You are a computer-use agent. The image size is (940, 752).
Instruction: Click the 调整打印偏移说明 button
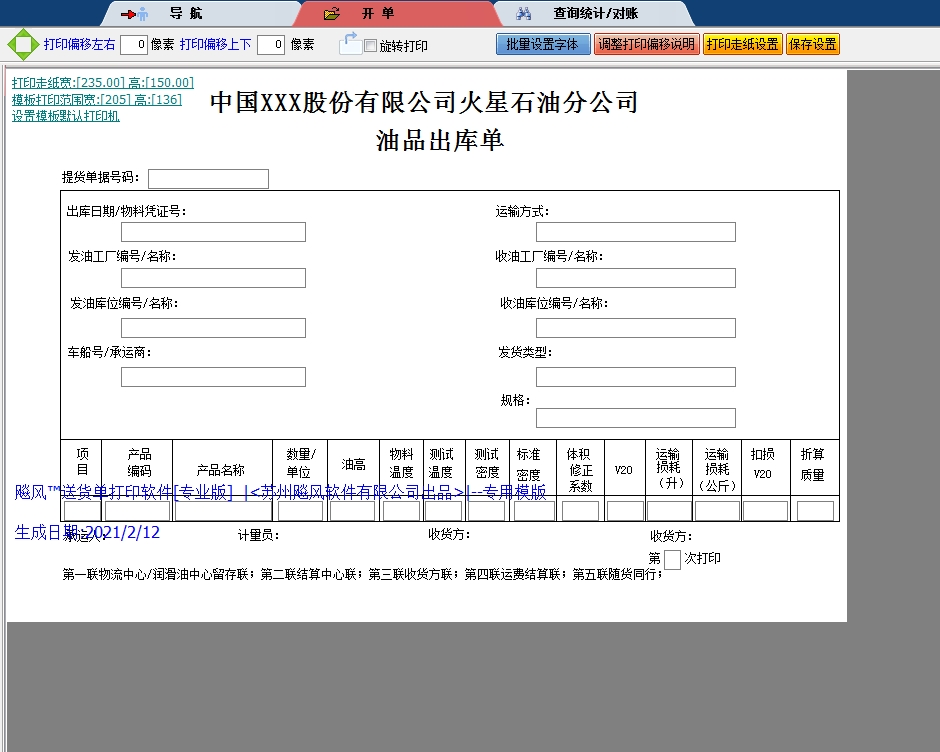[x=646, y=45]
